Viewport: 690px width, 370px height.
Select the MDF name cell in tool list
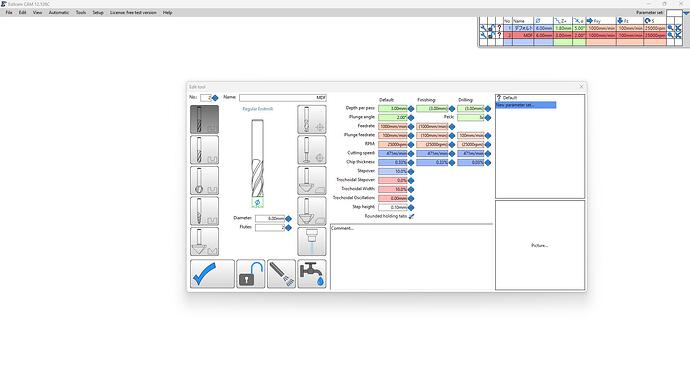[523, 35]
